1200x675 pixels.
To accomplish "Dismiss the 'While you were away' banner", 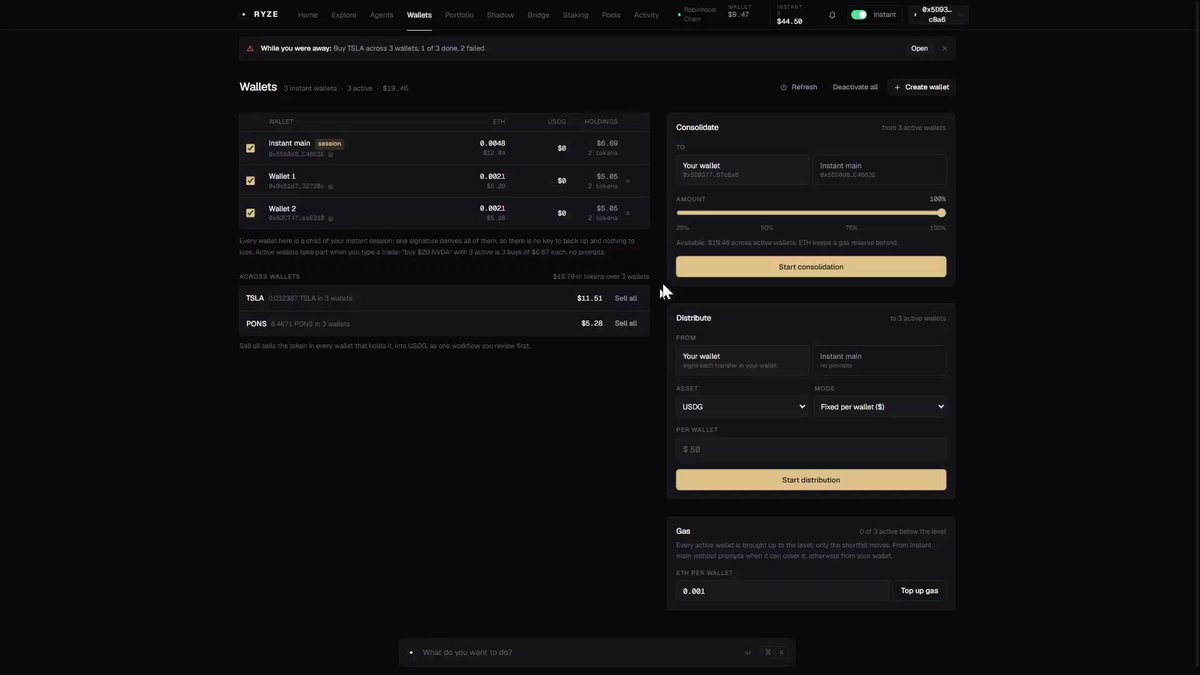I will click(944, 48).
